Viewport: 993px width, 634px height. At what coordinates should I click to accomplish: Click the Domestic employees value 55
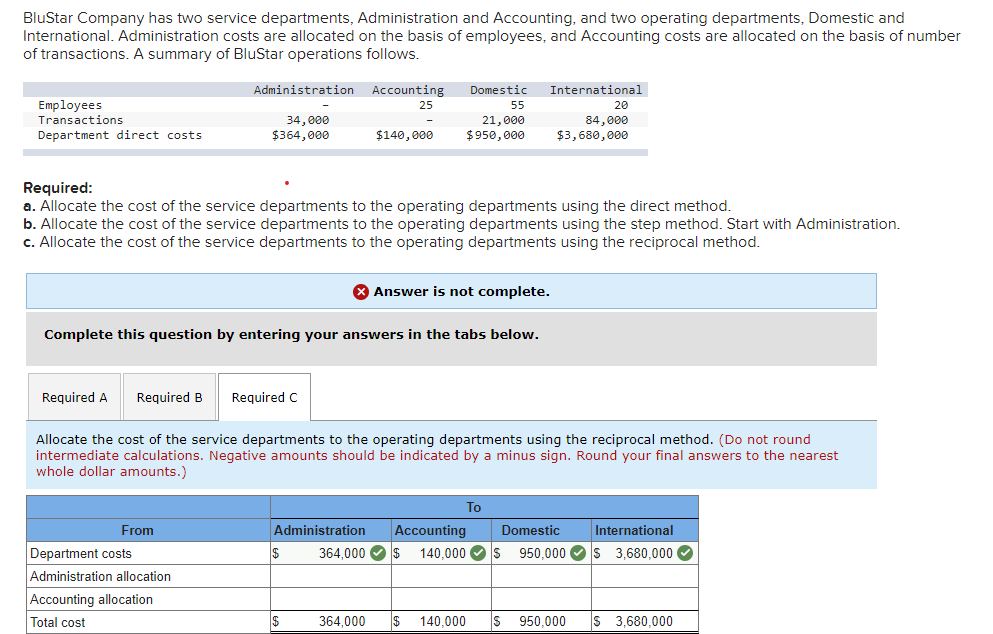coord(517,105)
